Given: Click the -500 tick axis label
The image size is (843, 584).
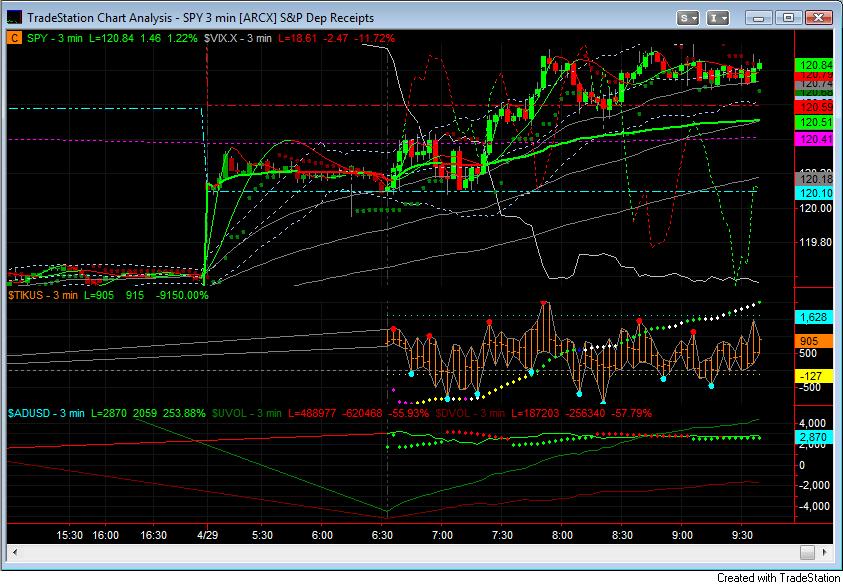Looking at the screenshot, I should (x=811, y=387).
